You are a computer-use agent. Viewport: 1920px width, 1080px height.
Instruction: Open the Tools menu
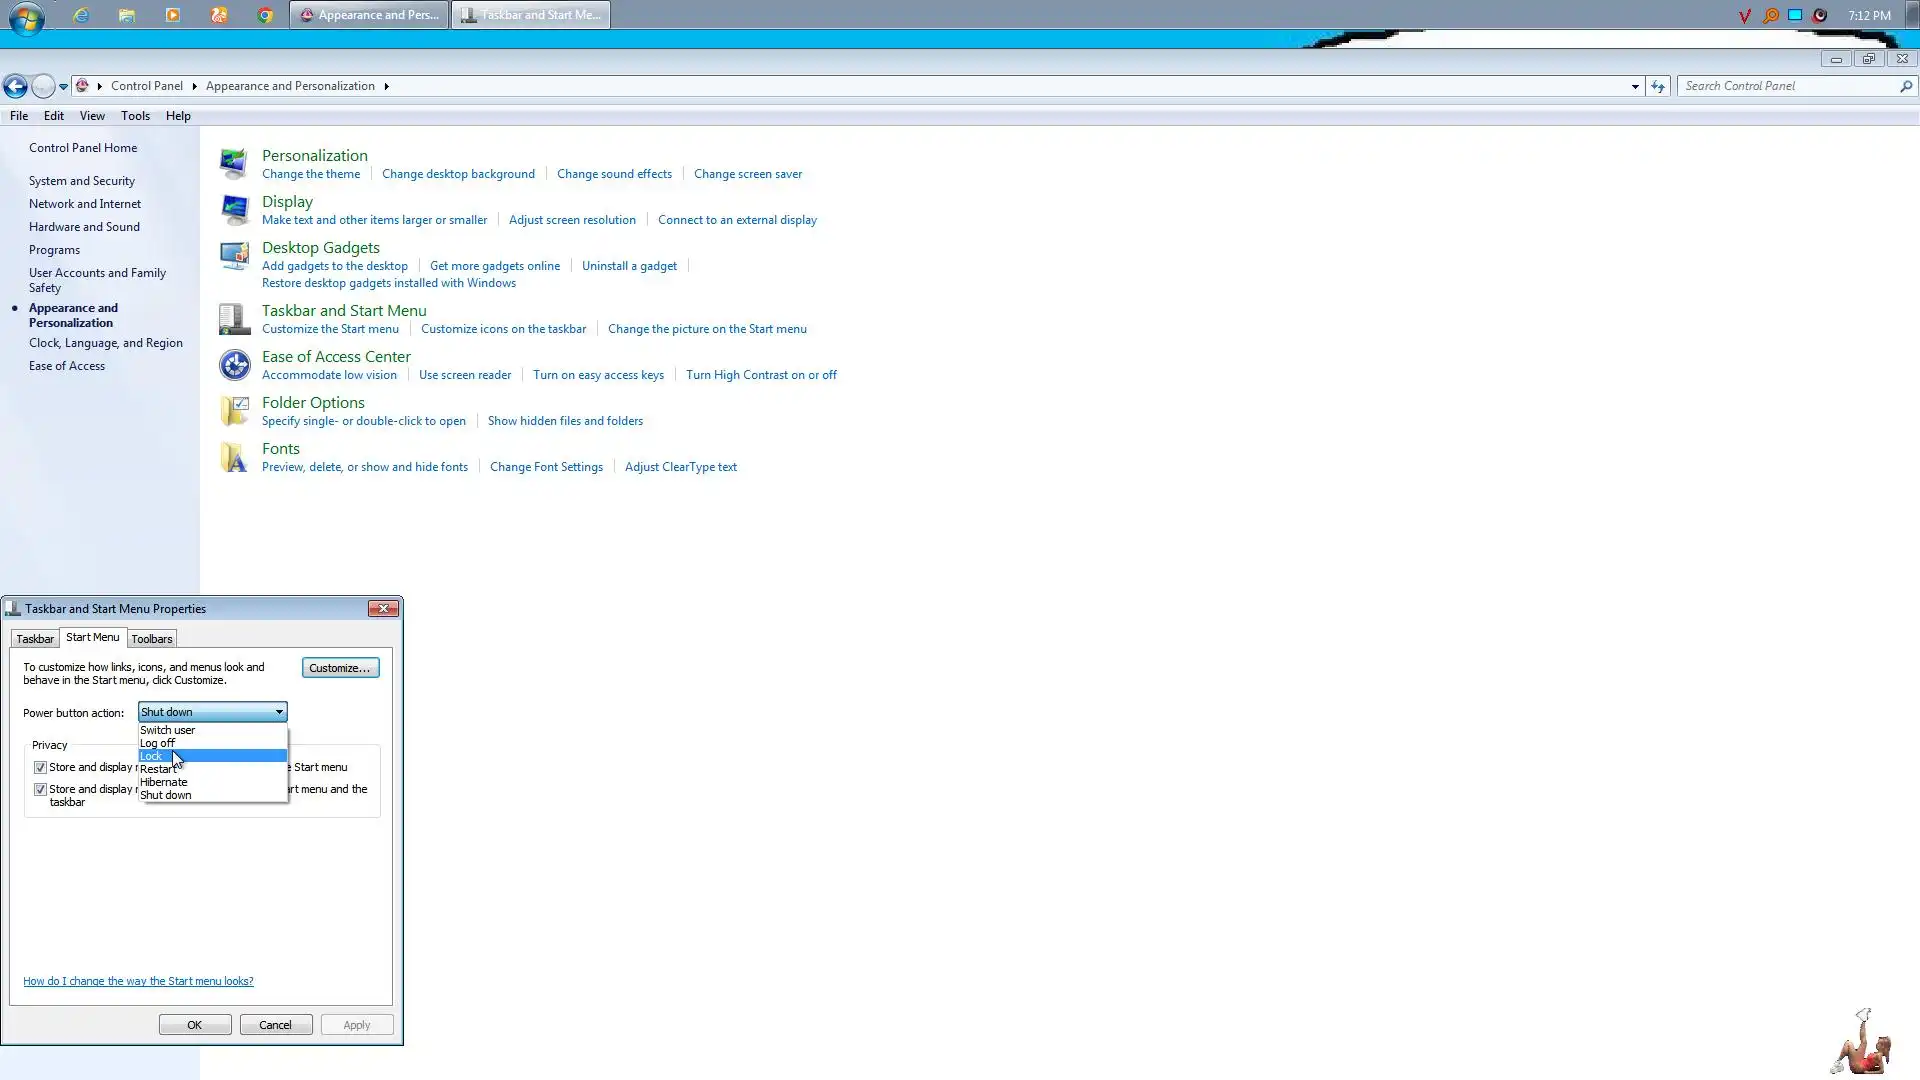click(x=135, y=116)
